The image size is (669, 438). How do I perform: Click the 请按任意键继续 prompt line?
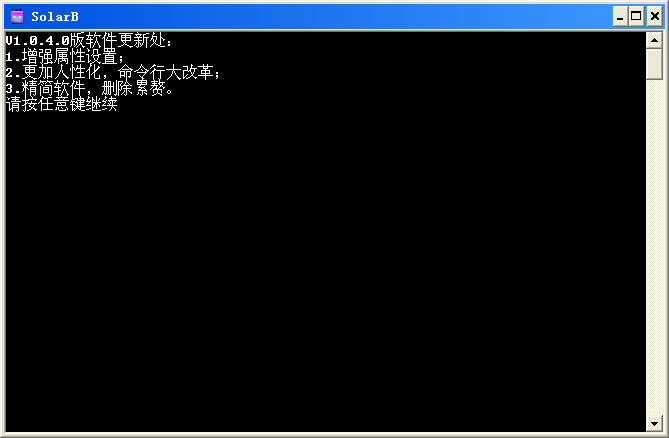61,104
